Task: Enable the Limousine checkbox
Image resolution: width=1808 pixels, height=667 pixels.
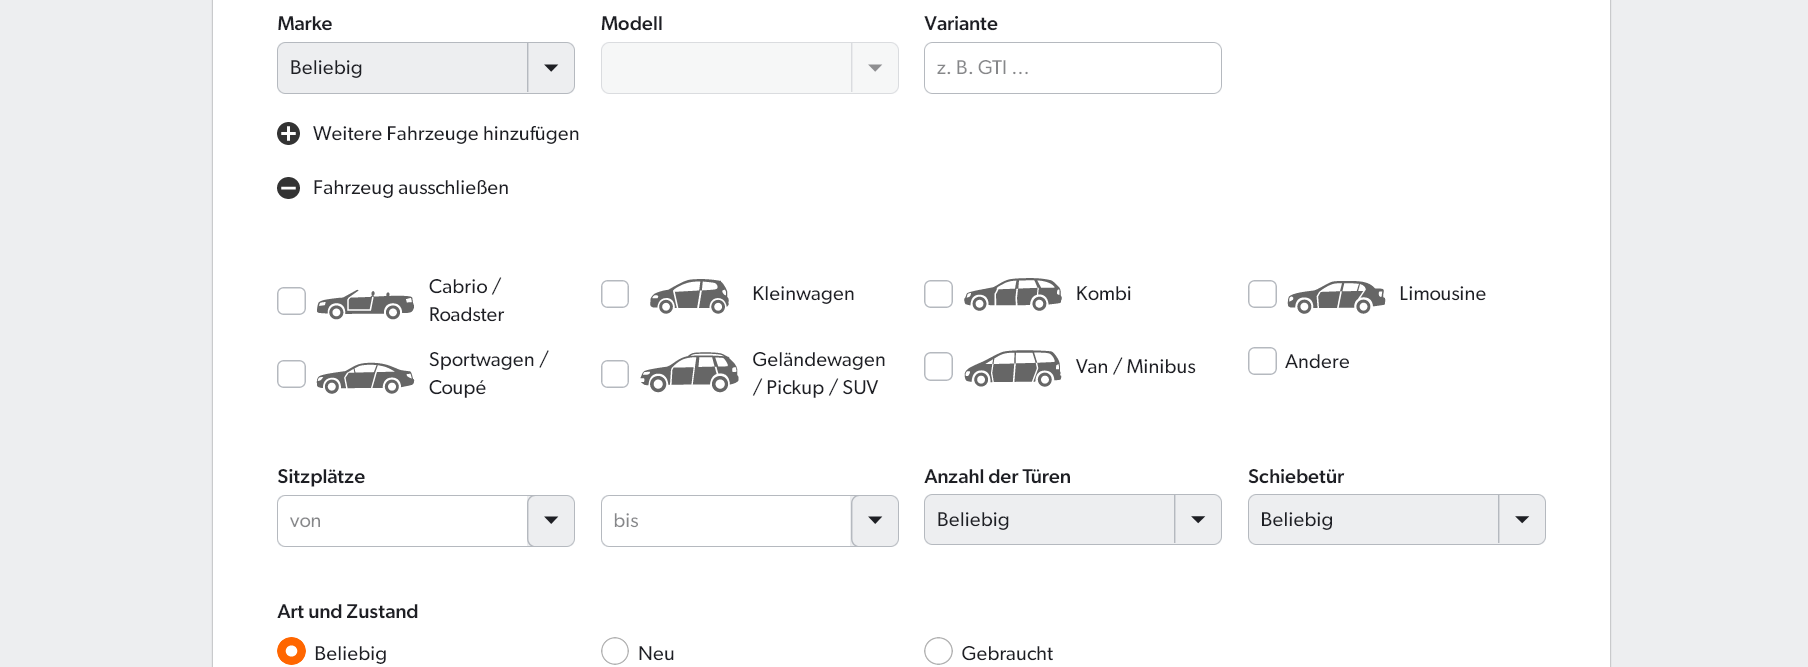Action: click(x=1262, y=294)
